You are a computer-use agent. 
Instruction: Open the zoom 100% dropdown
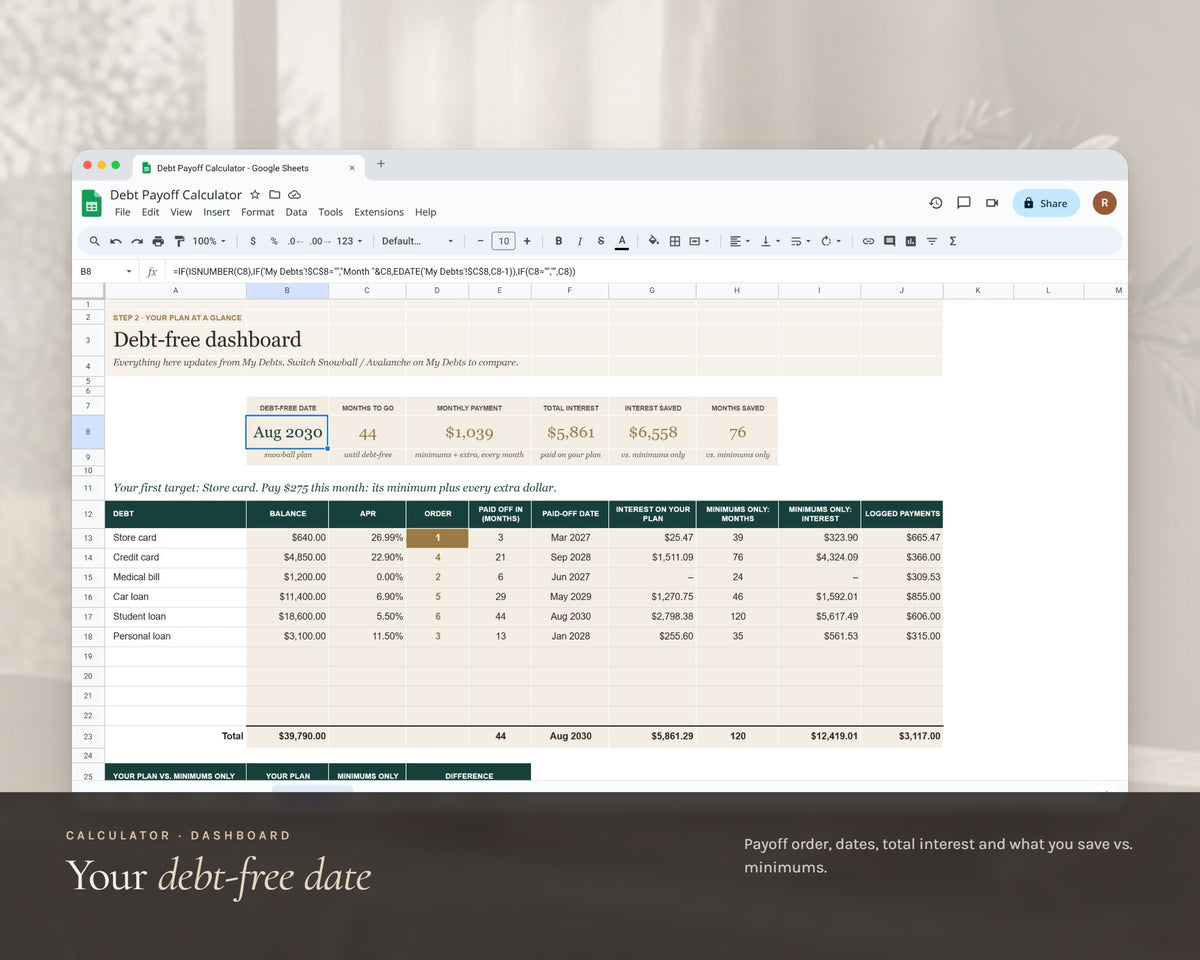pyautogui.click(x=208, y=241)
